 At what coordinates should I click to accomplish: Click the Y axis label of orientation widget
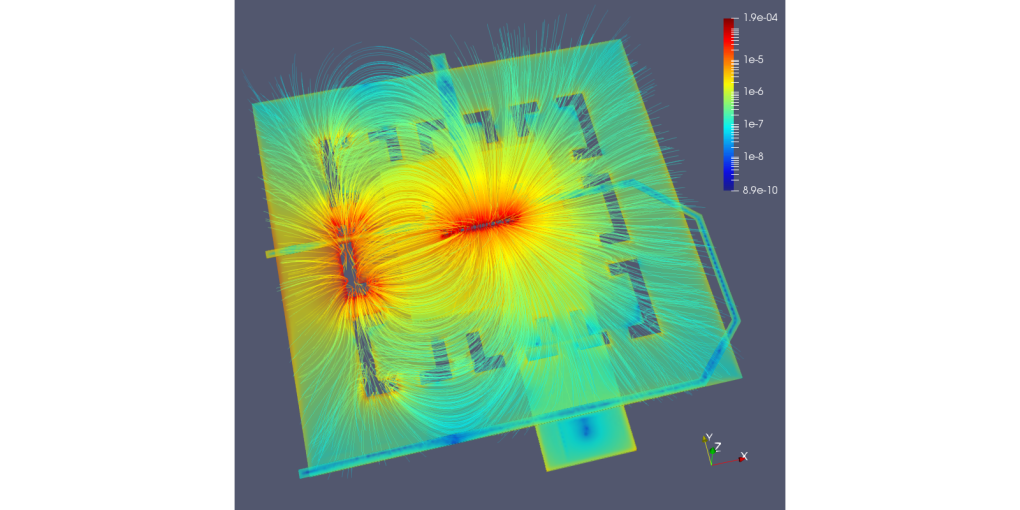coord(709,436)
